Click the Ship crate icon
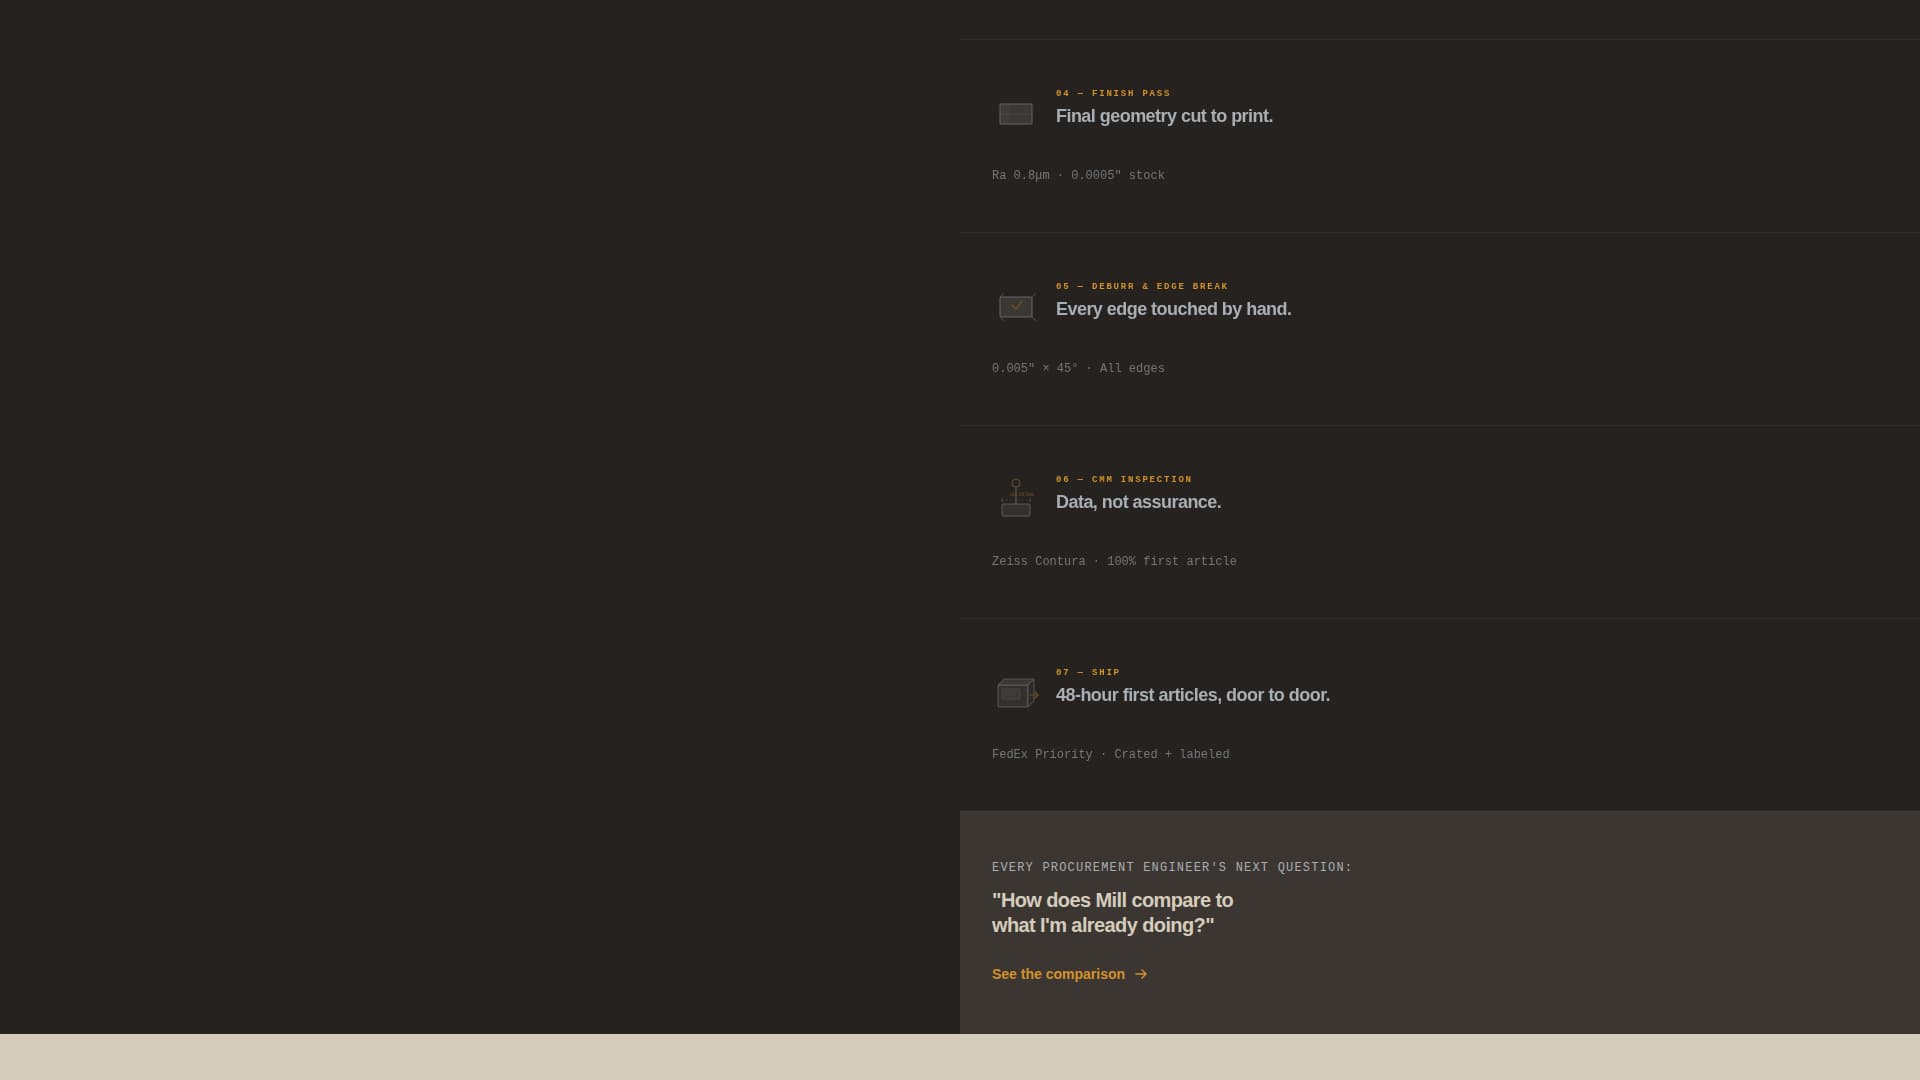The width and height of the screenshot is (1920, 1080). (x=1017, y=693)
